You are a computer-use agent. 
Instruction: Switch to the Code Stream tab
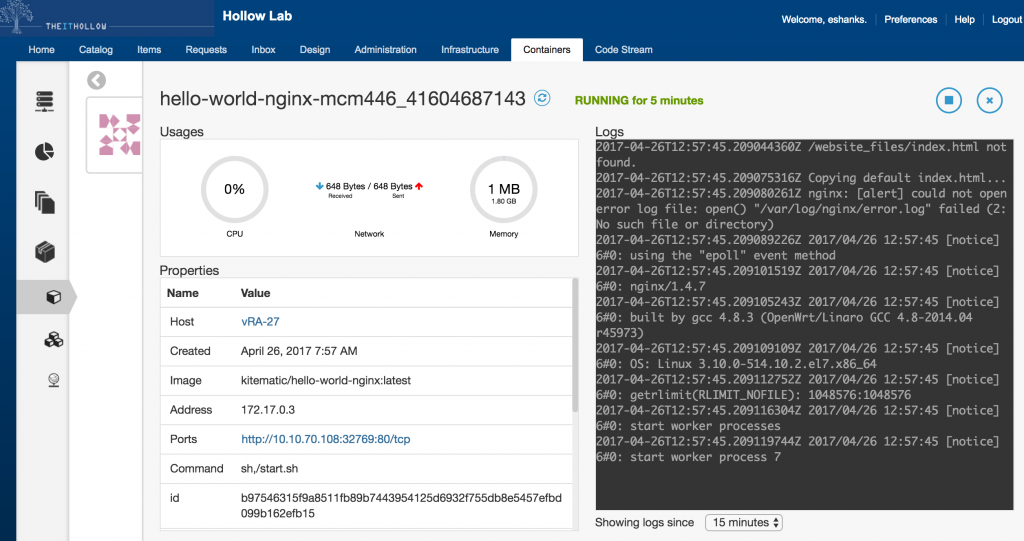(623, 49)
